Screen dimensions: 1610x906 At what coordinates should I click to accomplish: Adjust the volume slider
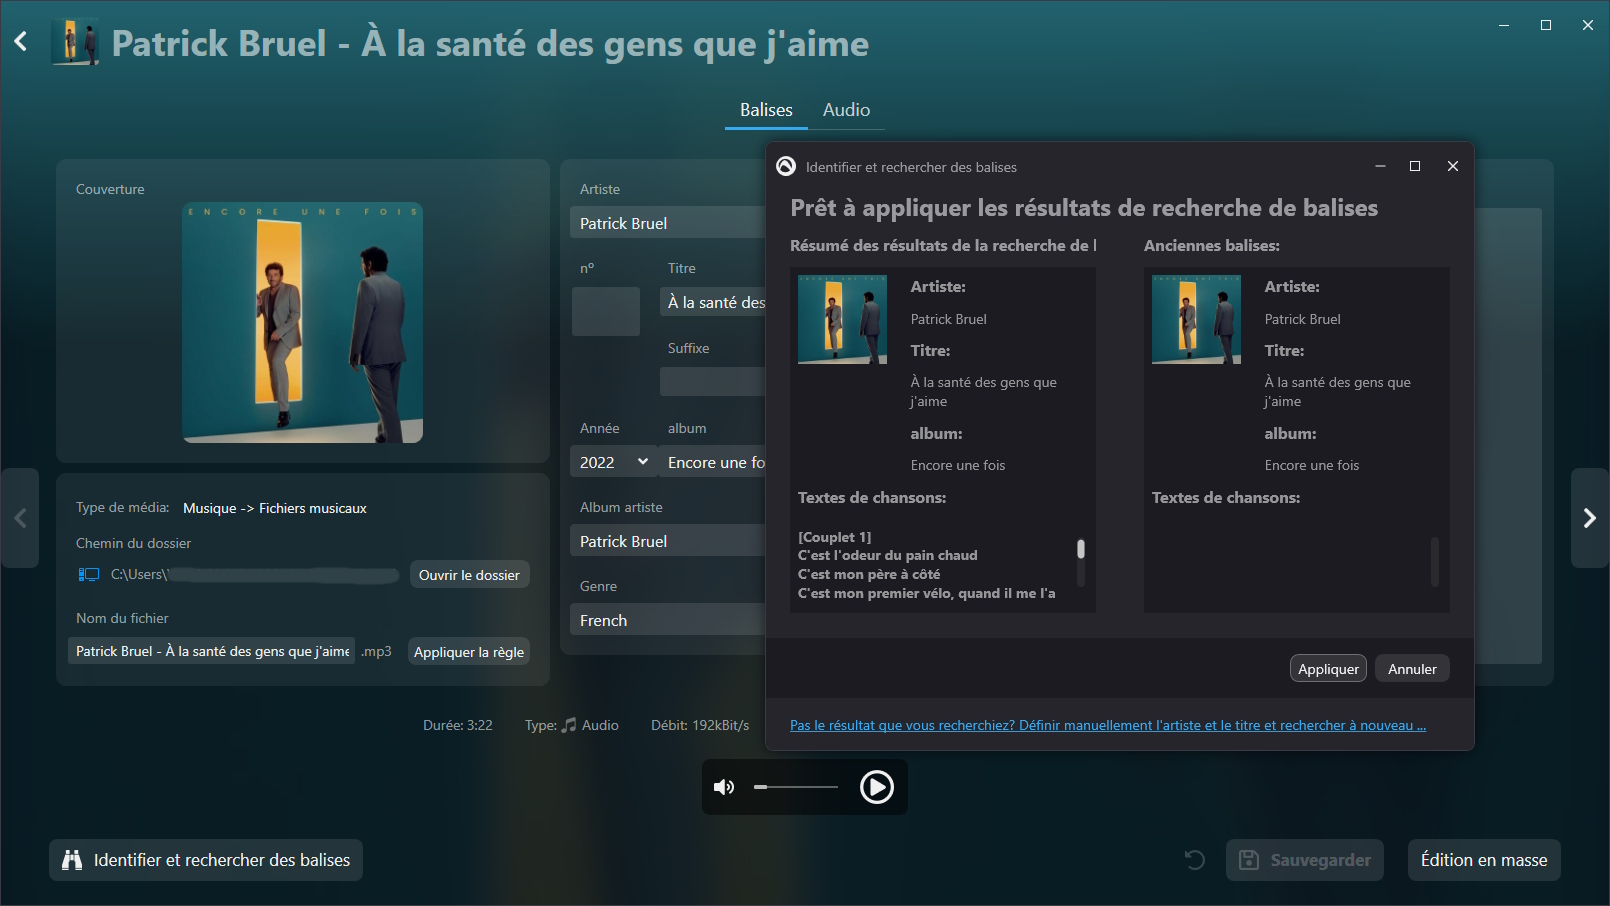[x=796, y=787]
